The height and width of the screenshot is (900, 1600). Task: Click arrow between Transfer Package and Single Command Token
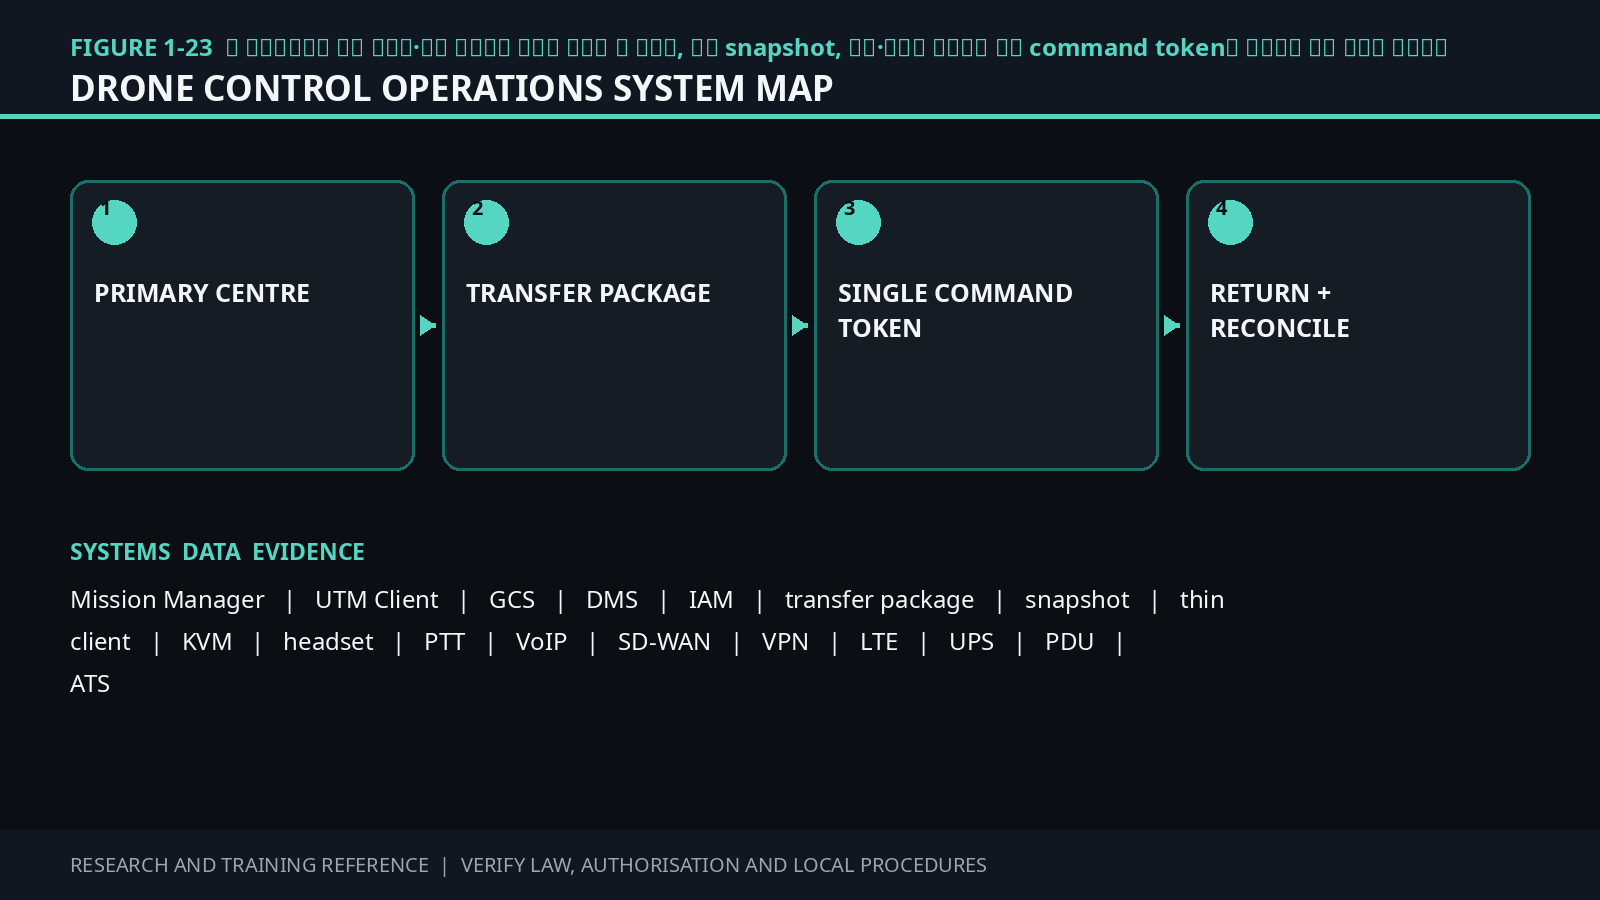[x=800, y=326]
